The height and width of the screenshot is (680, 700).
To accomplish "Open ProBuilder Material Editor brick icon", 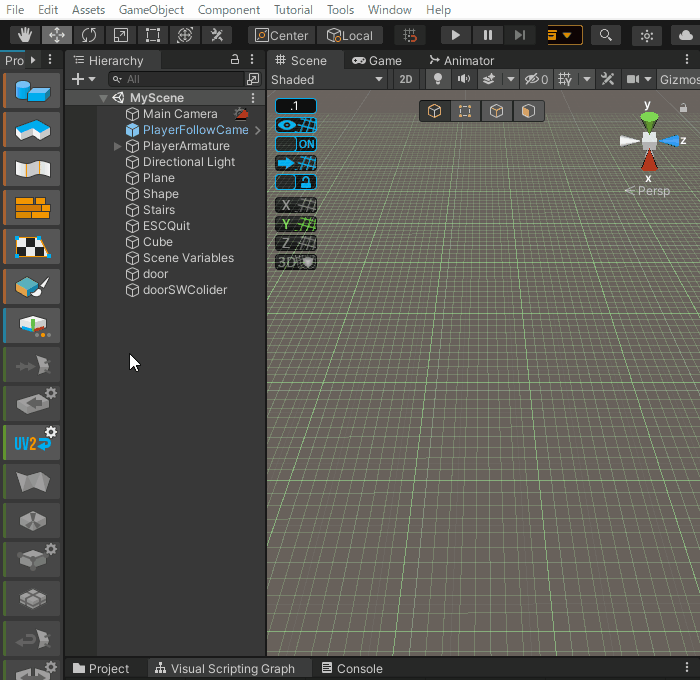I will [32, 208].
